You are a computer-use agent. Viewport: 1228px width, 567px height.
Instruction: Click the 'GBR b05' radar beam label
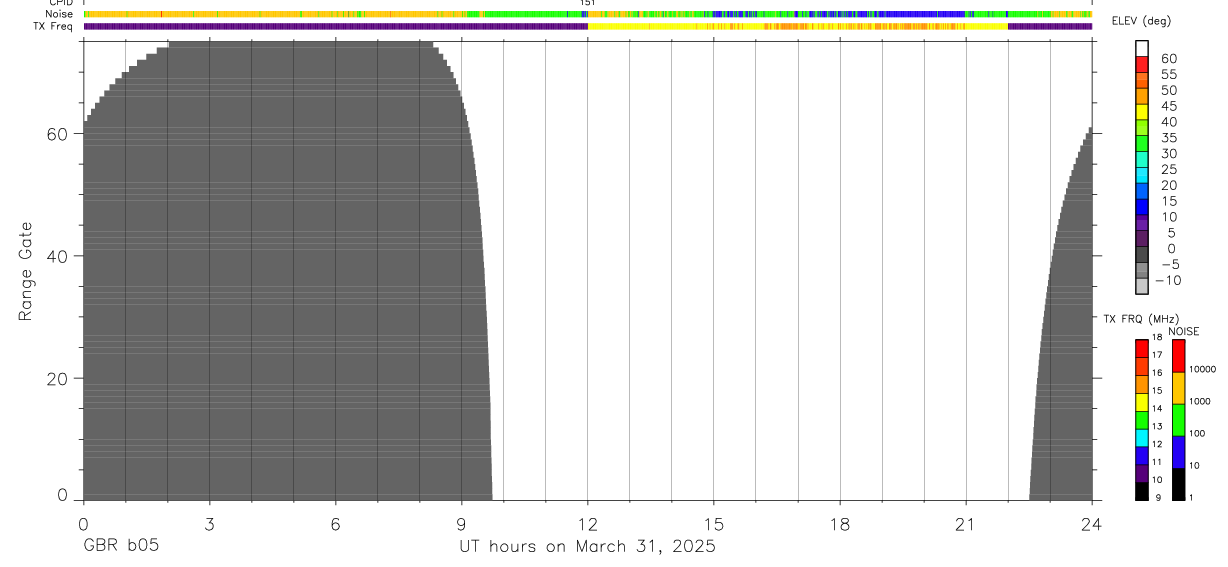(x=120, y=546)
